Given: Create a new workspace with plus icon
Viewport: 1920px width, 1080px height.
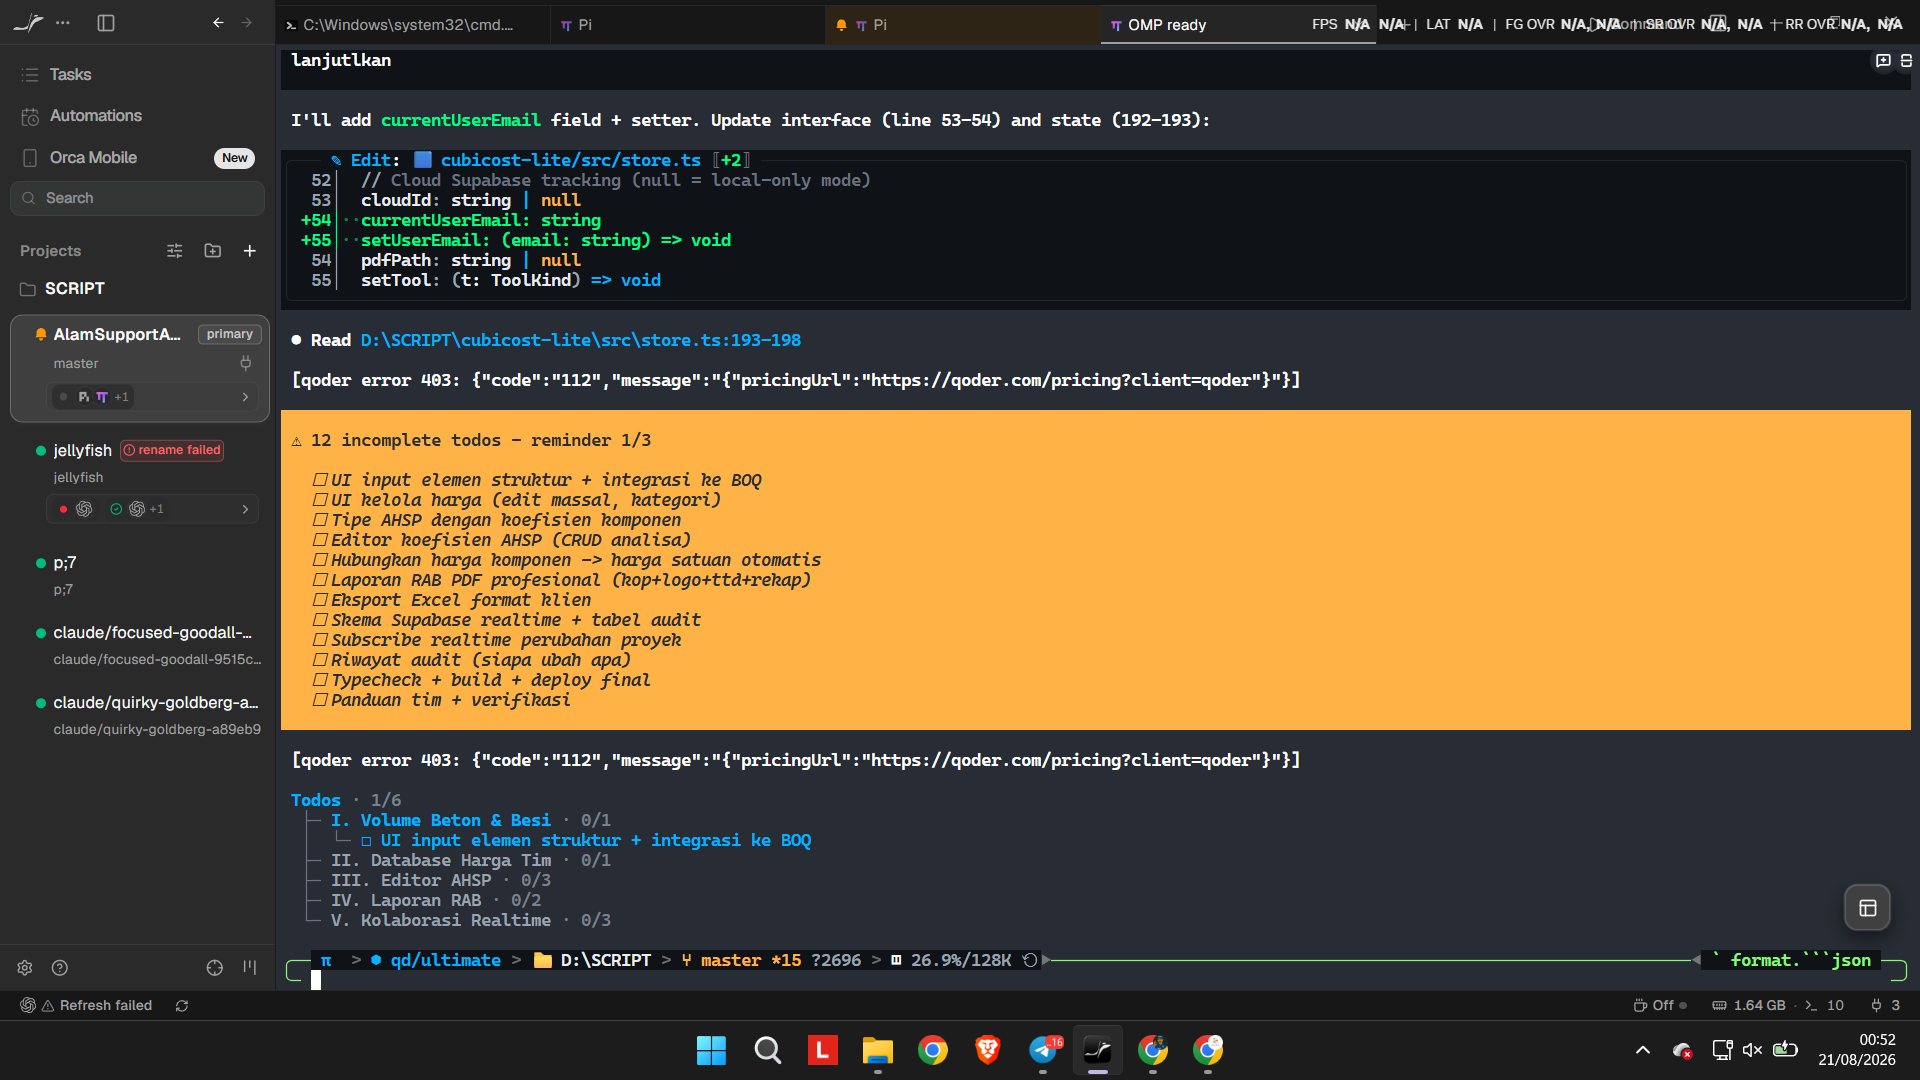Looking at the screenshot, I should click(250, 251).
